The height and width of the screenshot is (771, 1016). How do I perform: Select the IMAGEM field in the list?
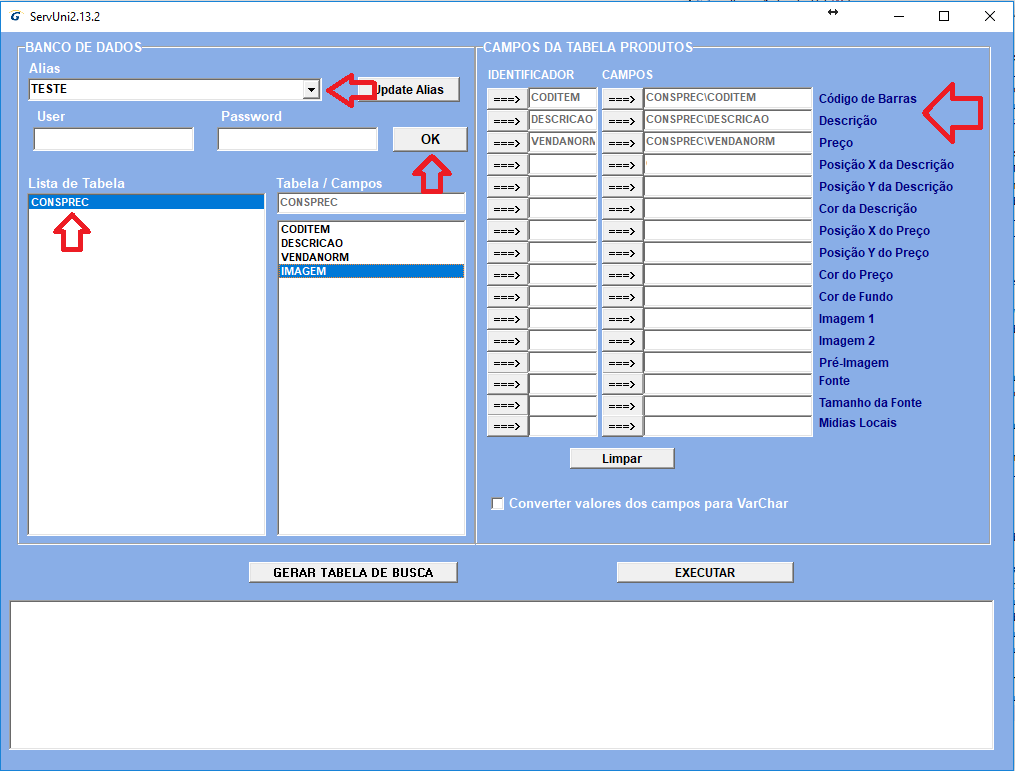click(370, 271)
